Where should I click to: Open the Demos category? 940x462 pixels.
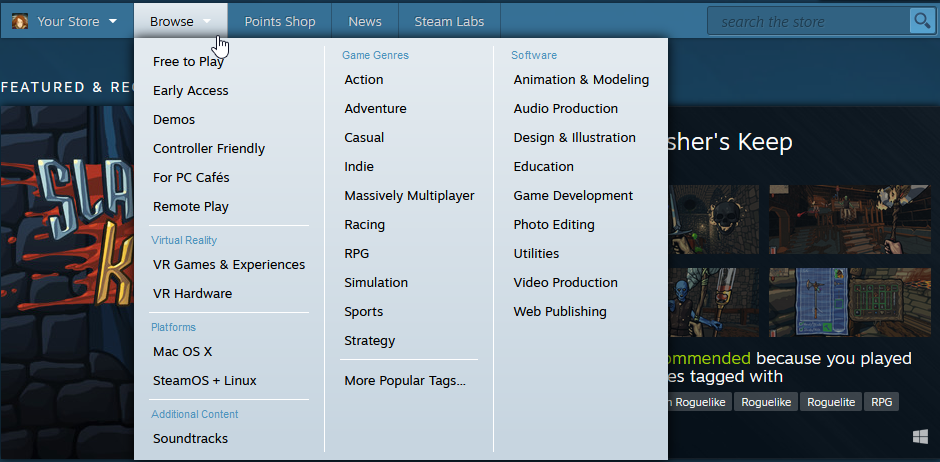click(x=174, y=120)
